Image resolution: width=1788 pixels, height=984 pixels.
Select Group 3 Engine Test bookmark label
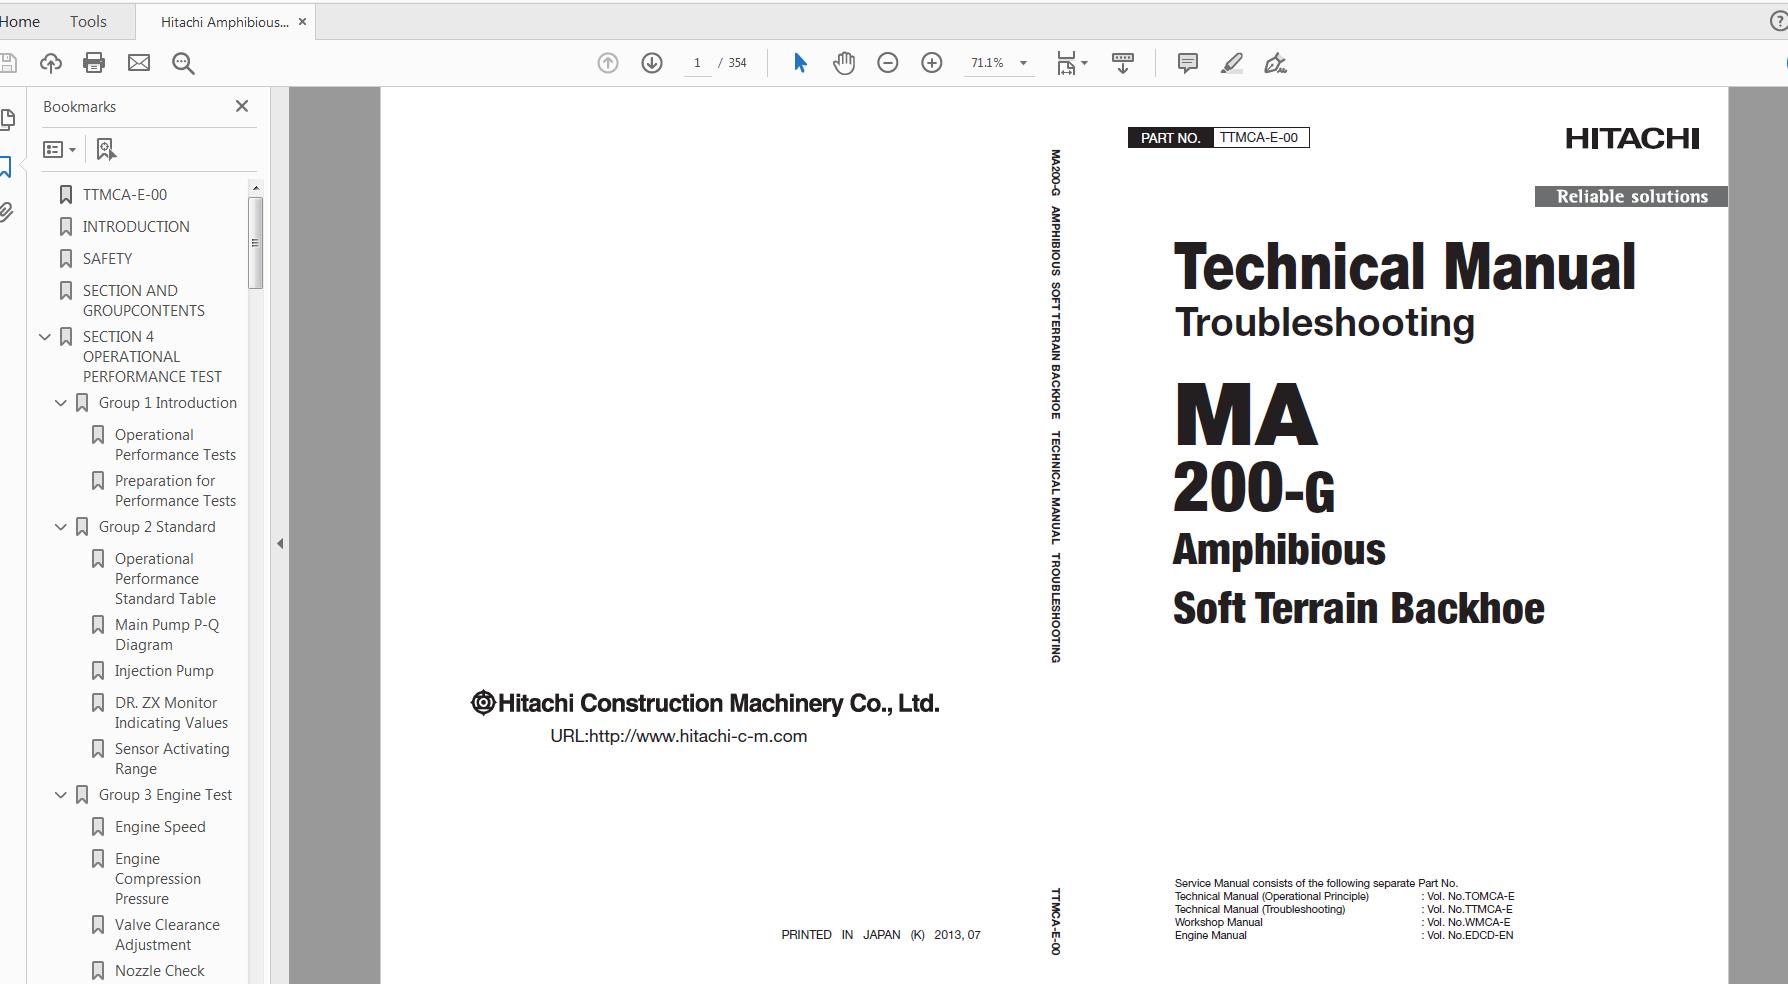tap(165, 795)
